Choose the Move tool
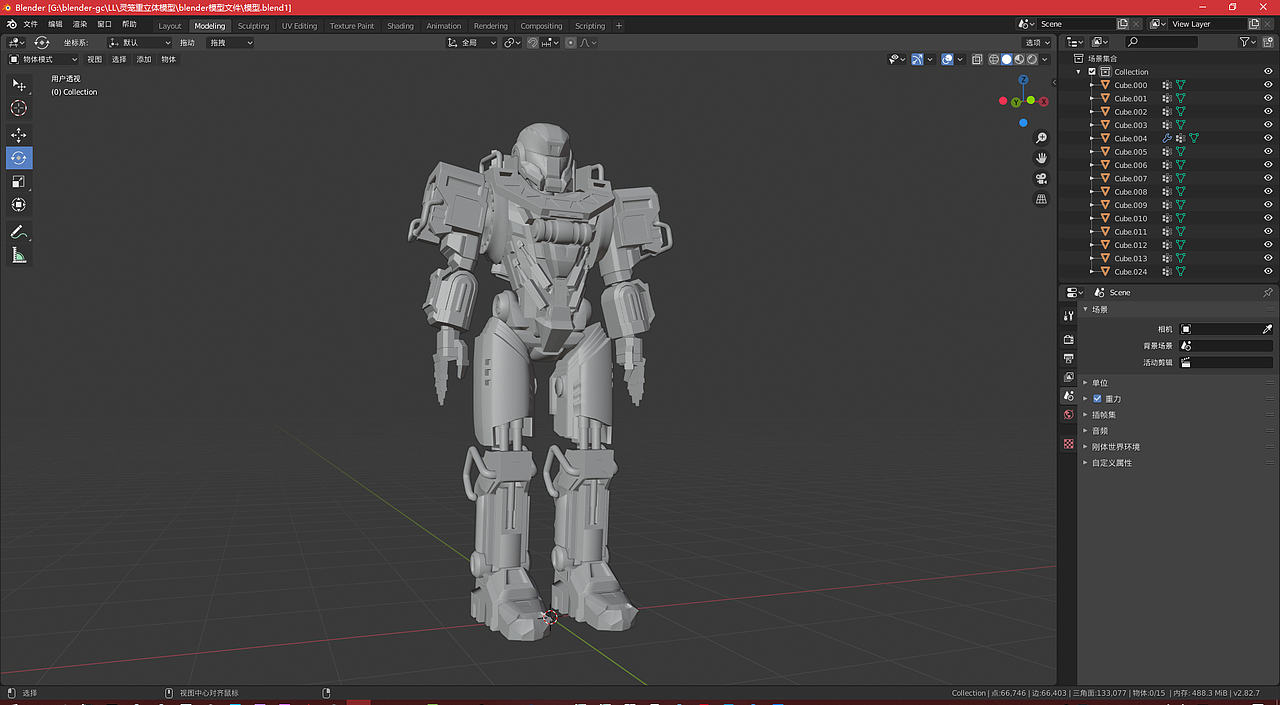This screenshot has width=1280, height=705. pyautogui.click(x=19, y=135)
